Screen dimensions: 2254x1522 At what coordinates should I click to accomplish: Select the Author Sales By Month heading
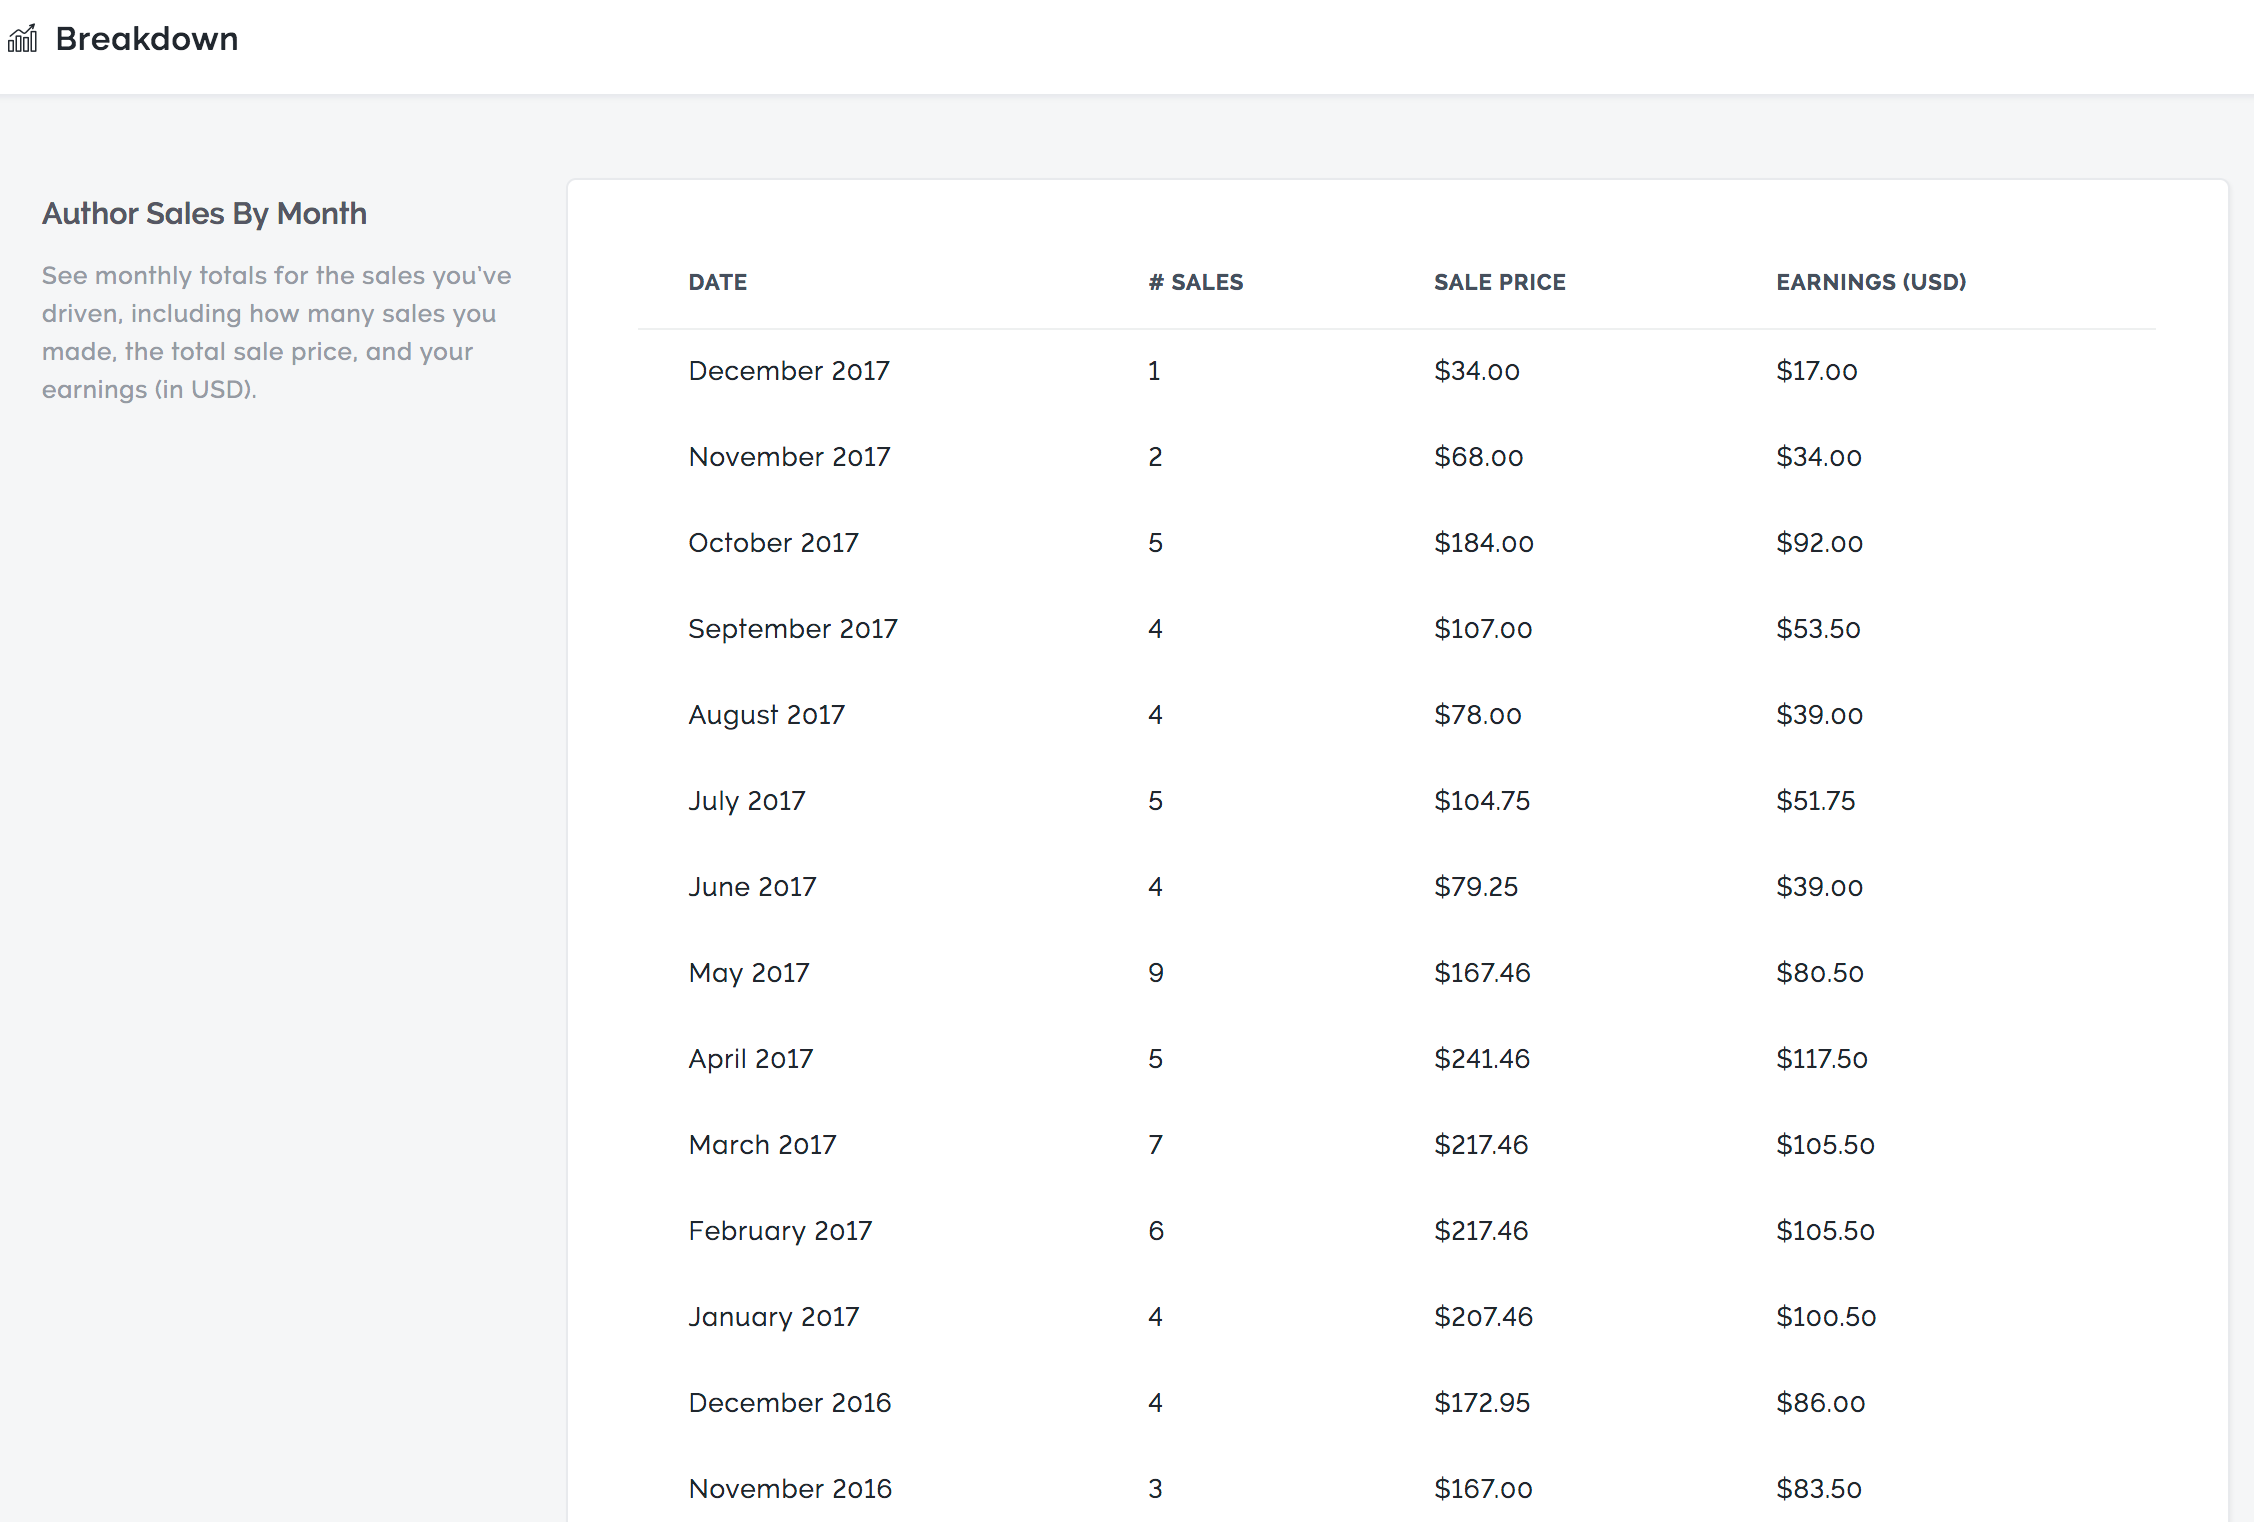[x=204, y=213]
